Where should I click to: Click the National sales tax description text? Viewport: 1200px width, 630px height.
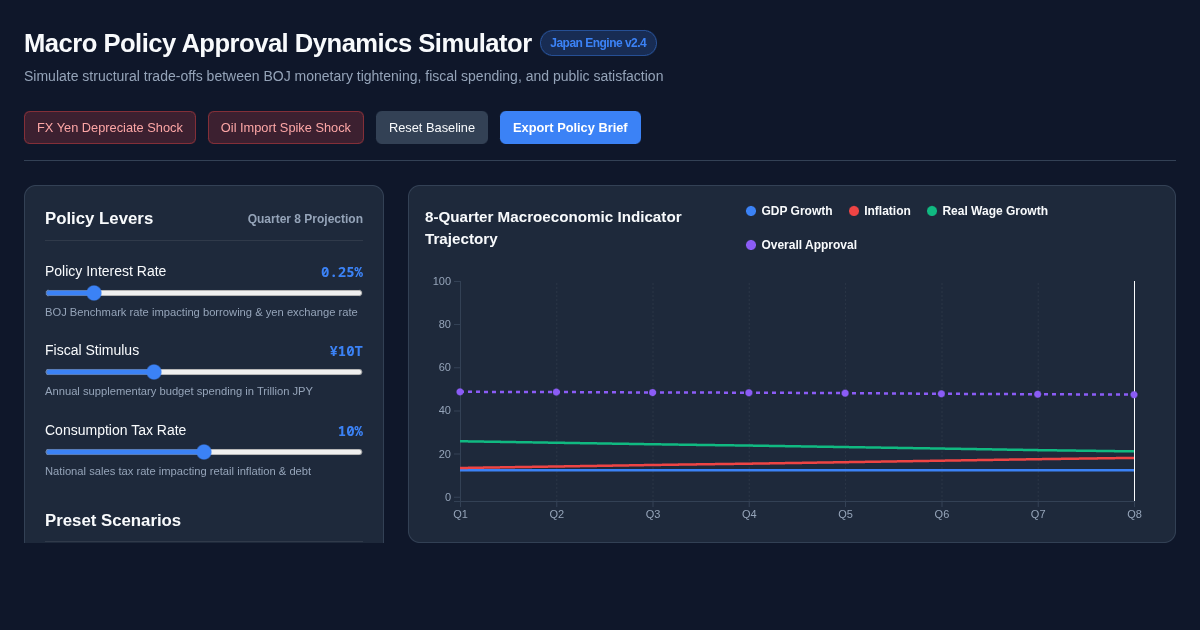pyautogui.click(x=178, y=471)
